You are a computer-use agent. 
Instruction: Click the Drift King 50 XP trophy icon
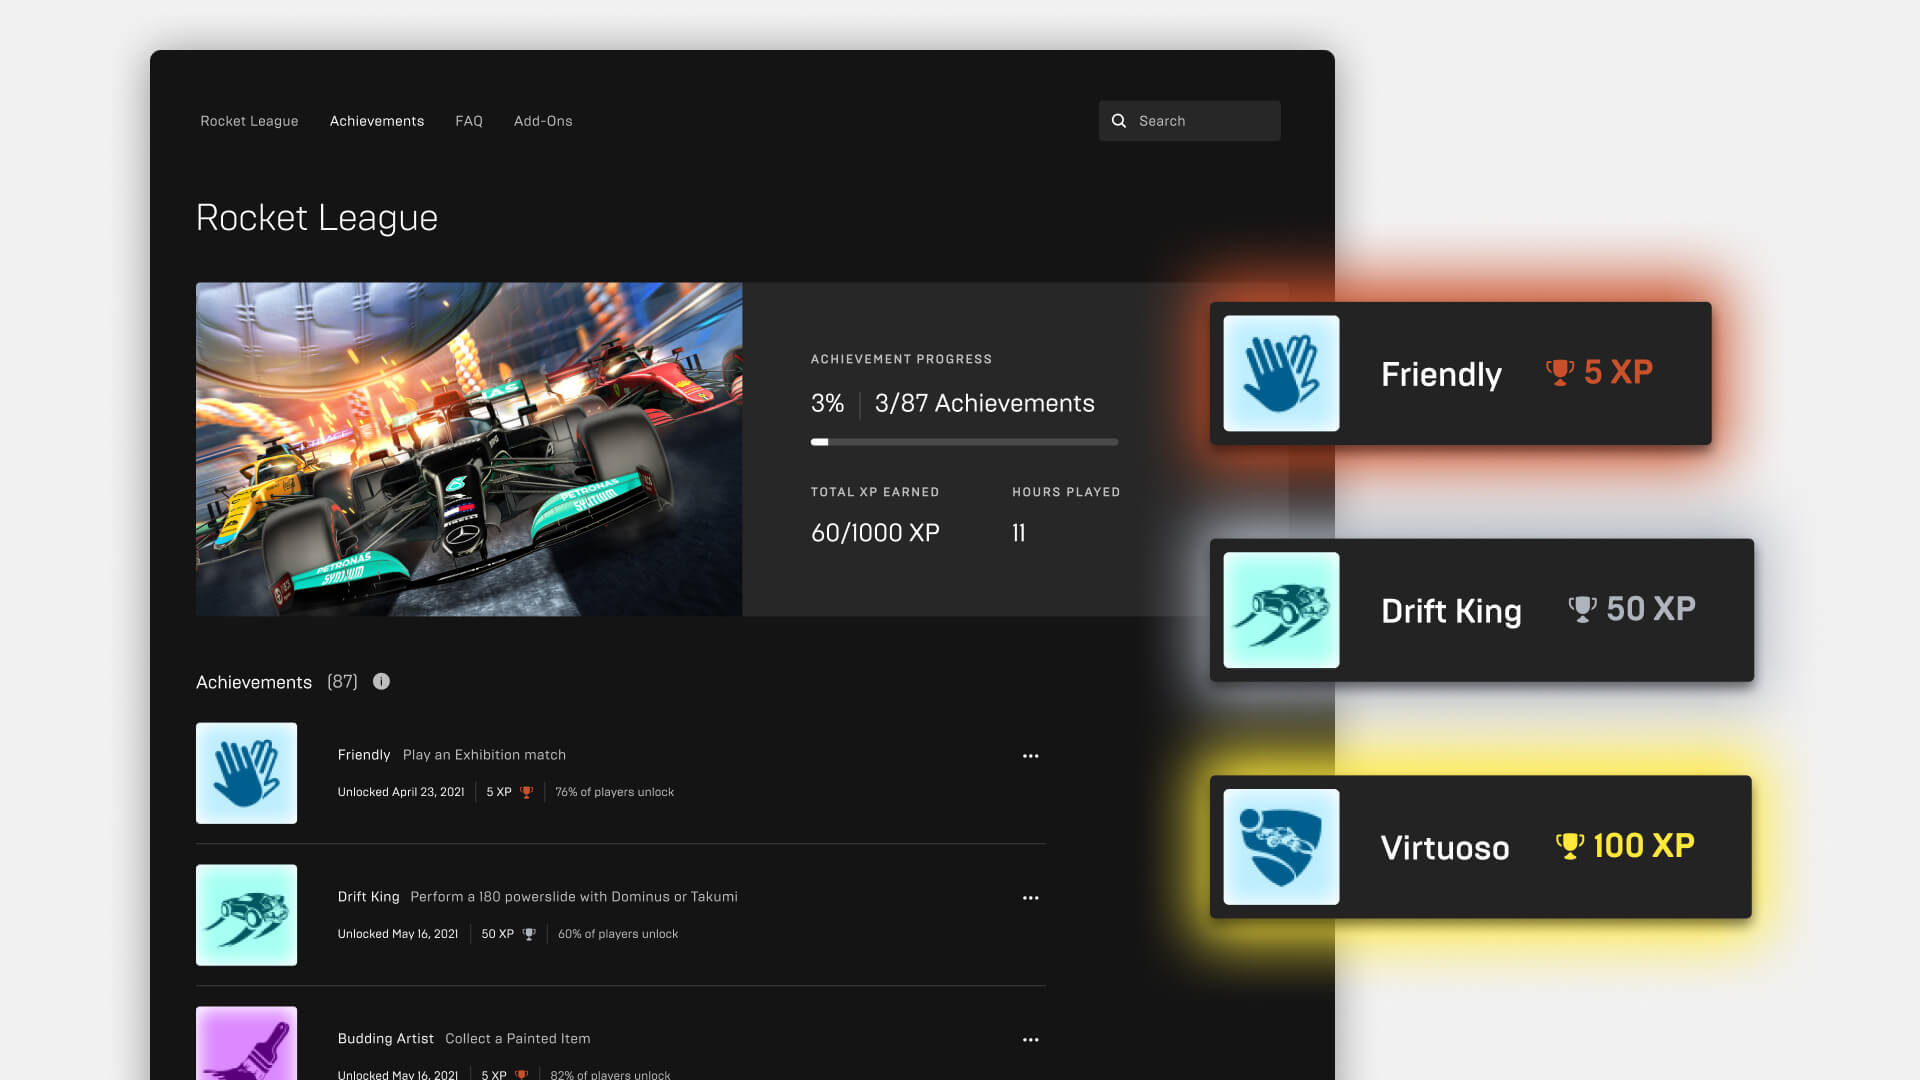click(1580, 608)
